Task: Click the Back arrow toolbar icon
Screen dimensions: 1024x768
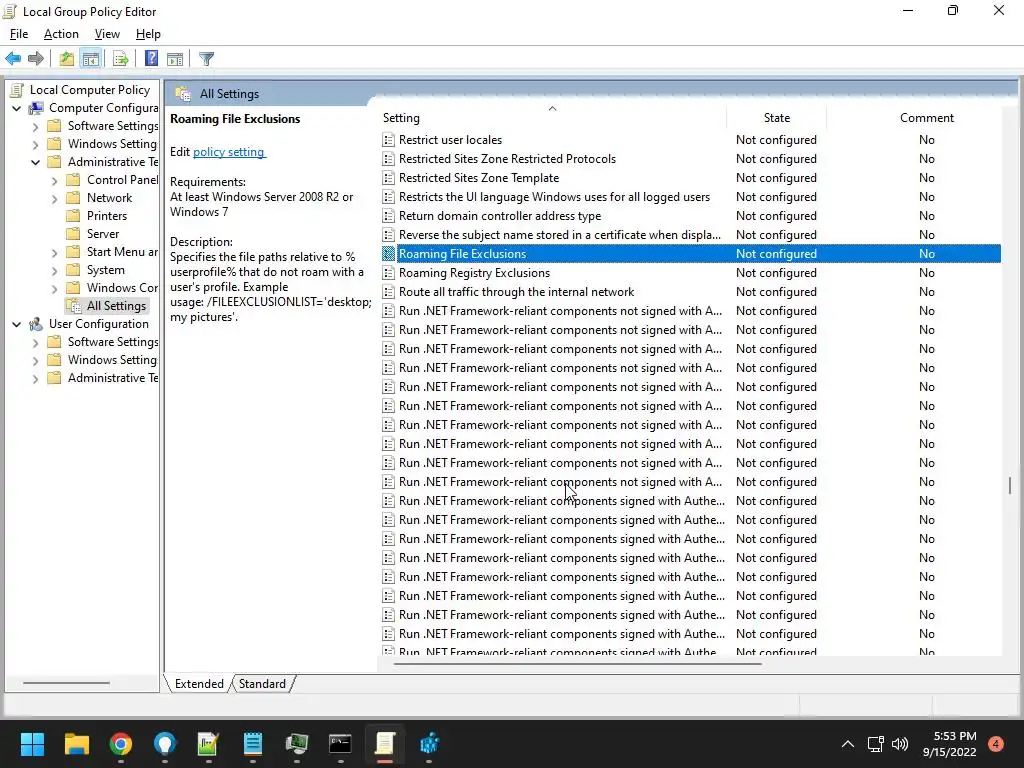Action: [x=13, y=59]
